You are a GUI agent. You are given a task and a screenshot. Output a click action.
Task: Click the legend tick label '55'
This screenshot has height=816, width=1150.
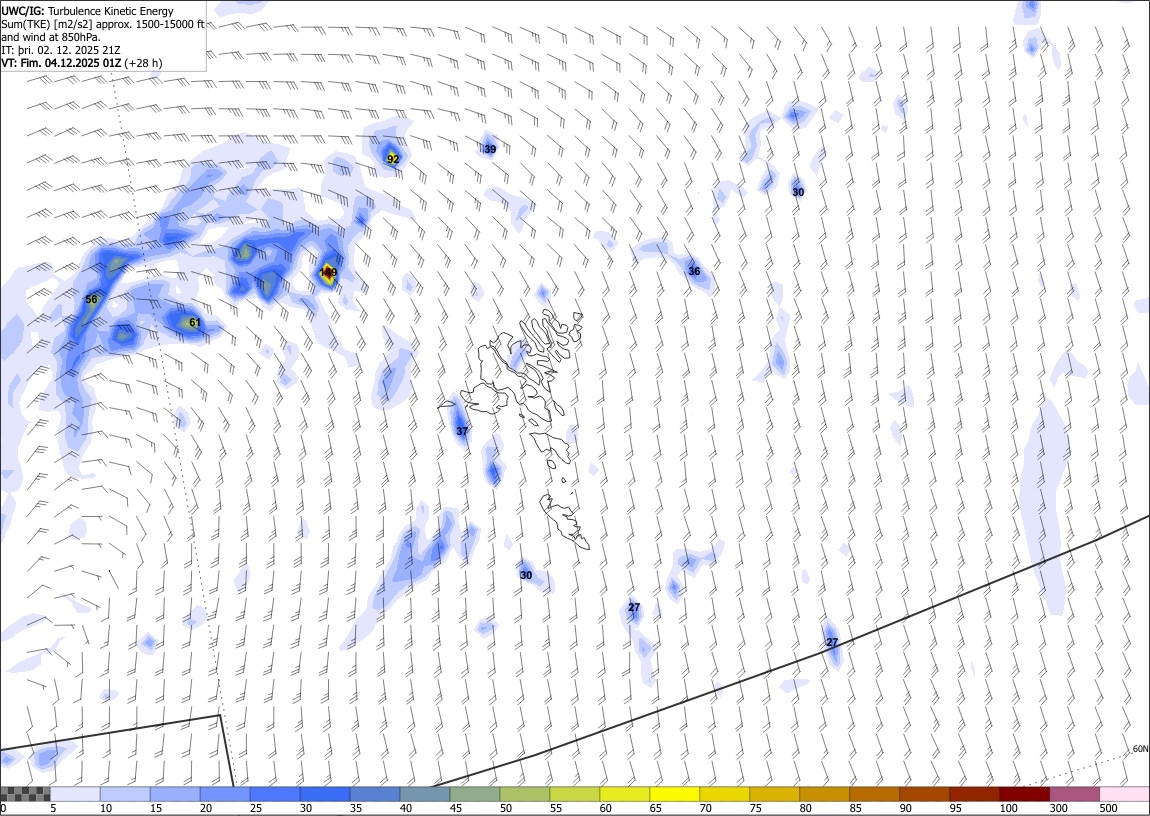pos(555,808)
